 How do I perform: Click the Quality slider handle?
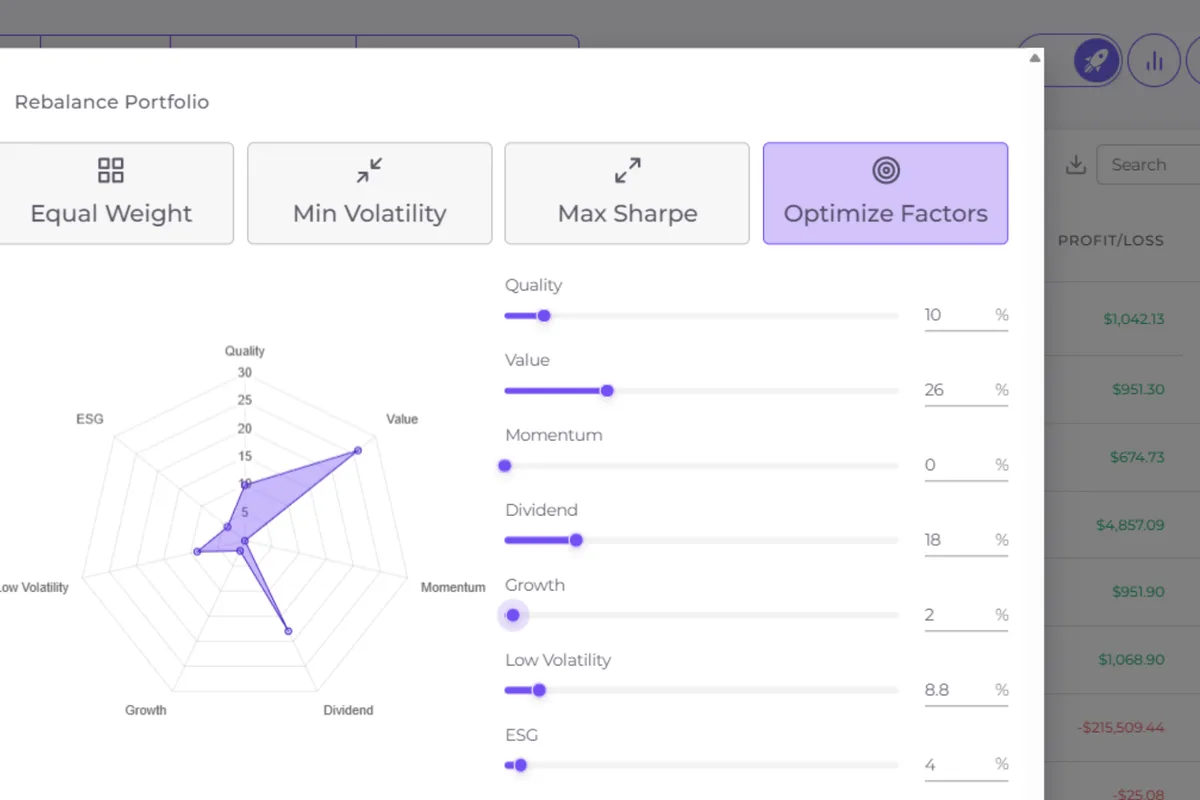(544, 315)
